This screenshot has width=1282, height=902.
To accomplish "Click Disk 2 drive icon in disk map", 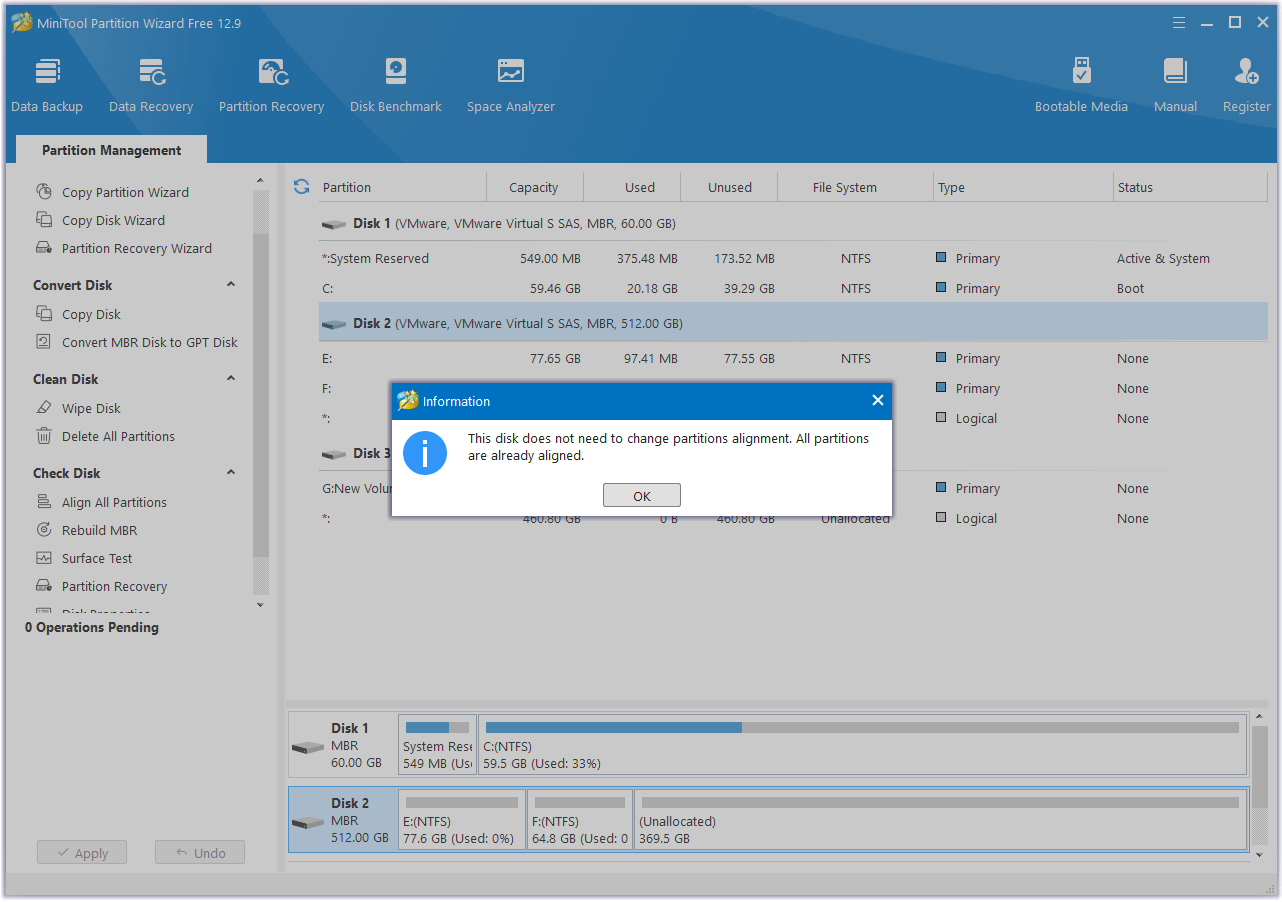I will pos(308,822).
